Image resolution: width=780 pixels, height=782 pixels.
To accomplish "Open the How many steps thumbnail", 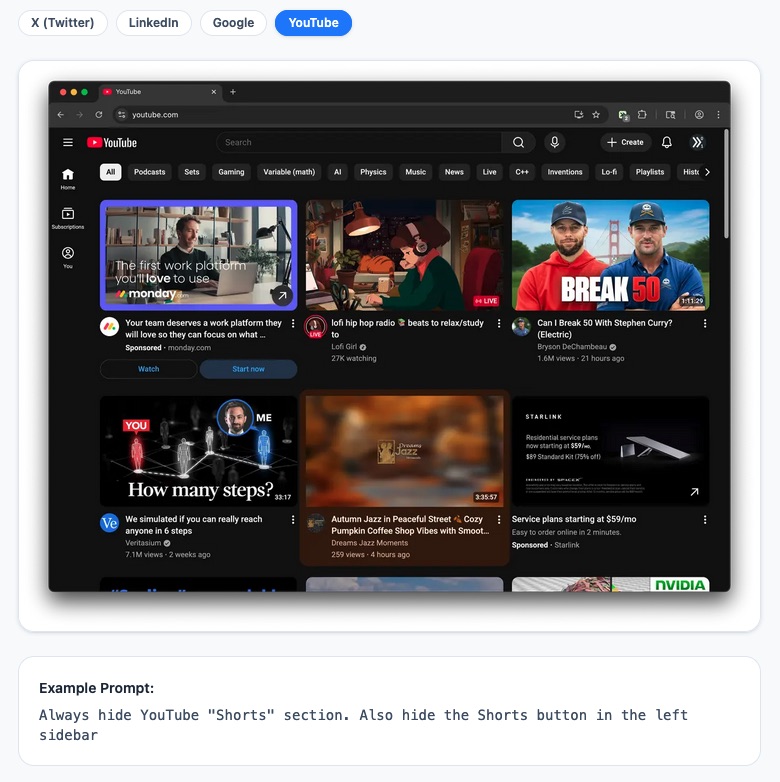I will (198, 451).
